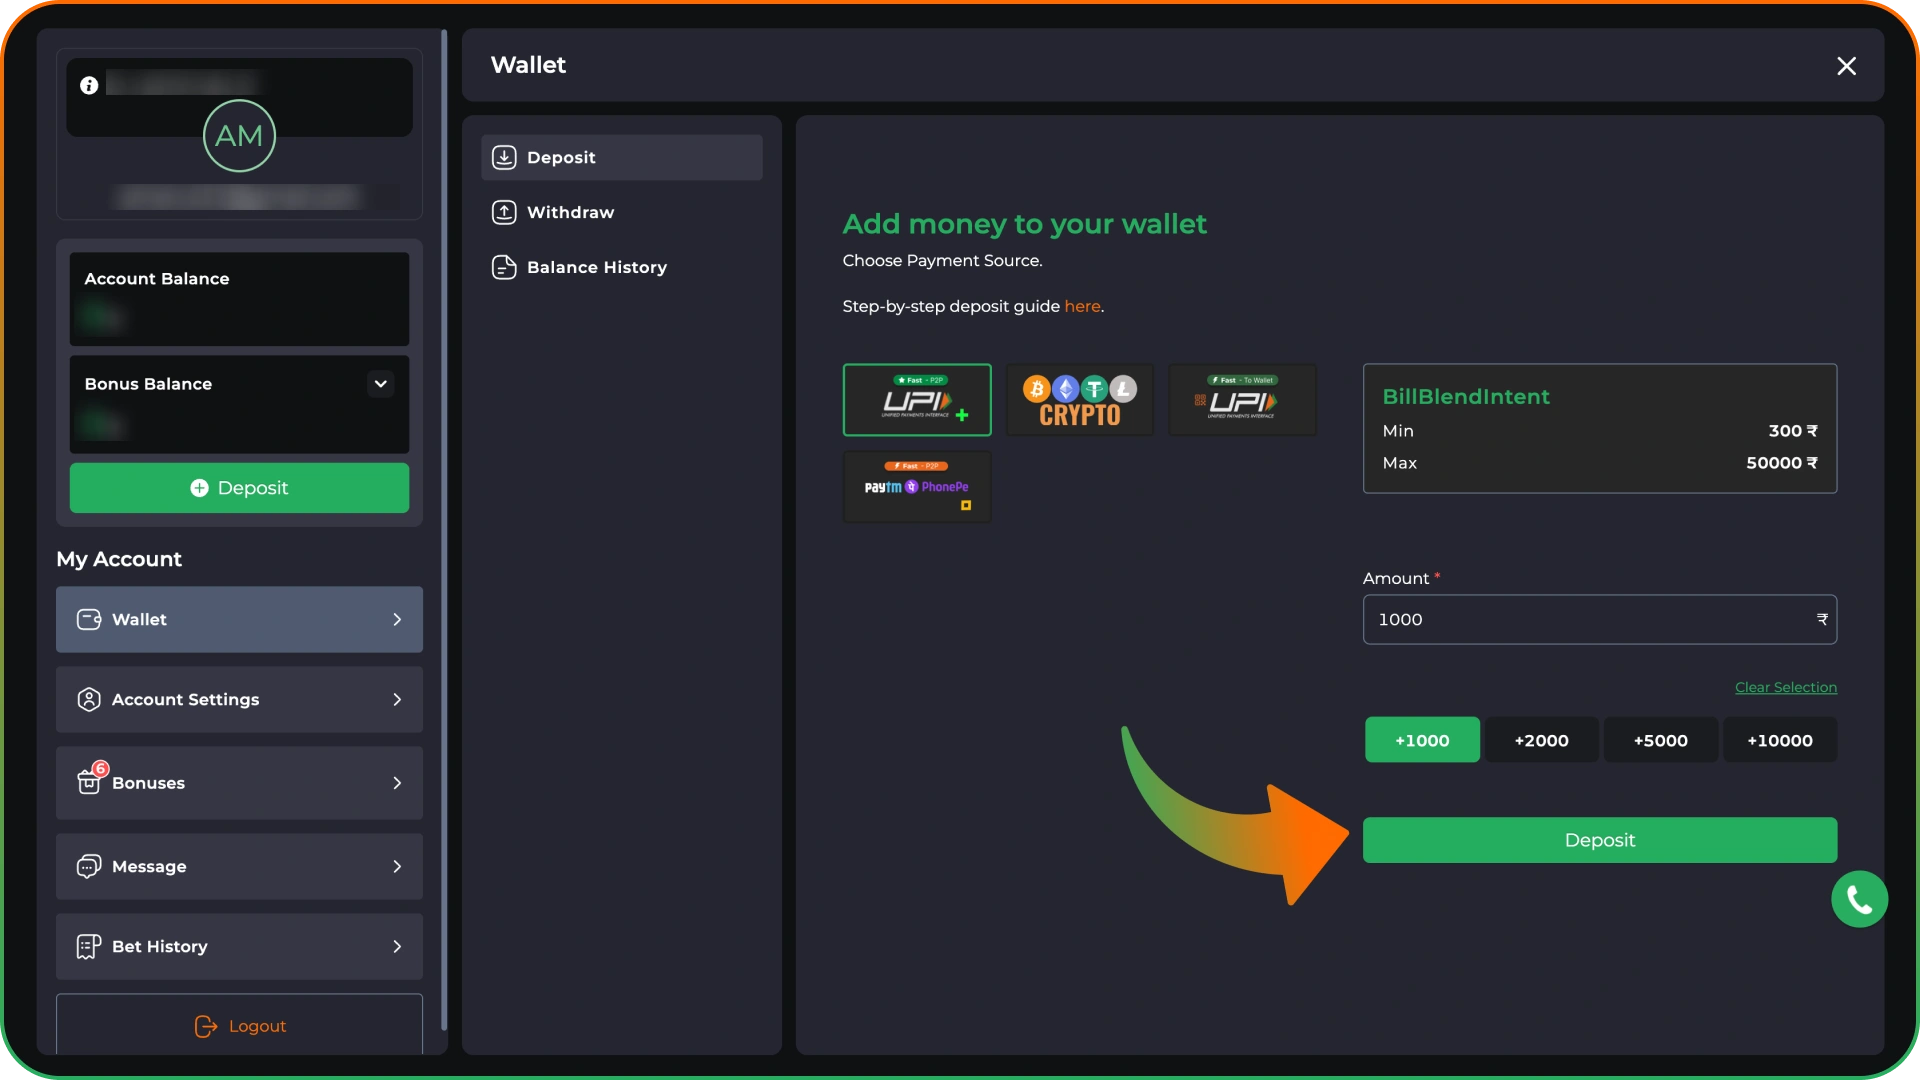The width and height of the screenshot is (1920, 1080).
Task: Select the Paytm PhonePe payment method
Action: 917,487
